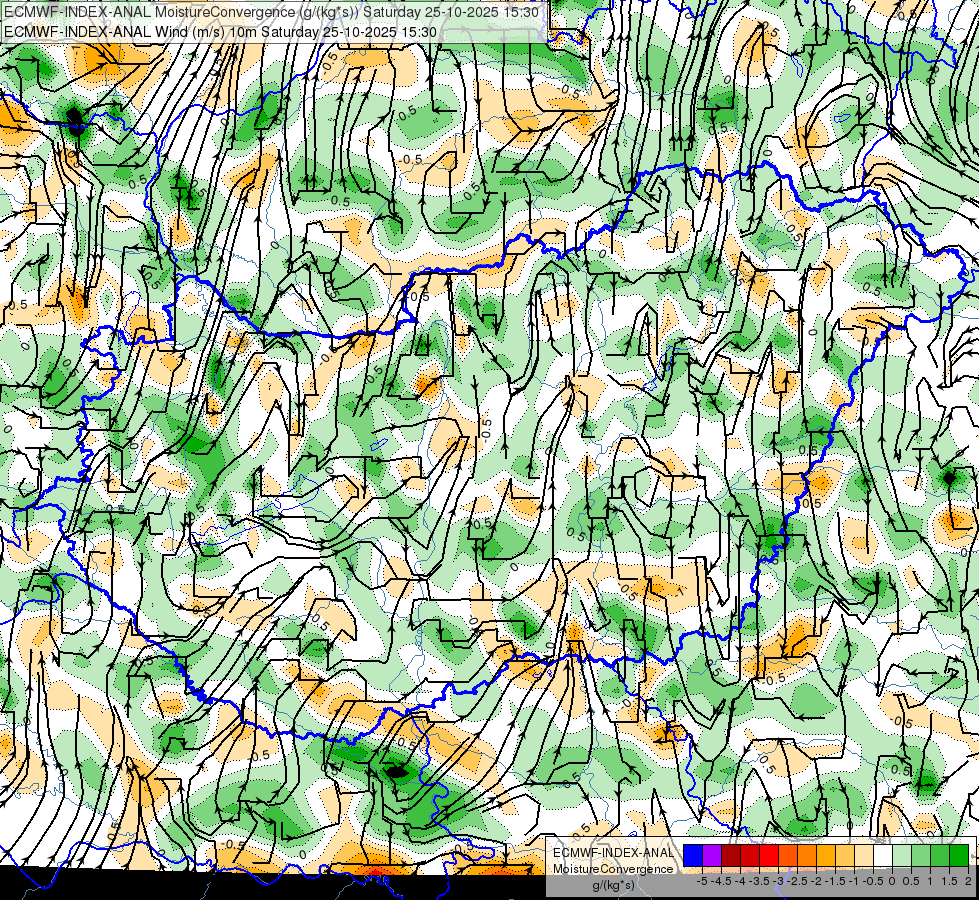Click the MoistureConvergence title line at top

(272, 12)
